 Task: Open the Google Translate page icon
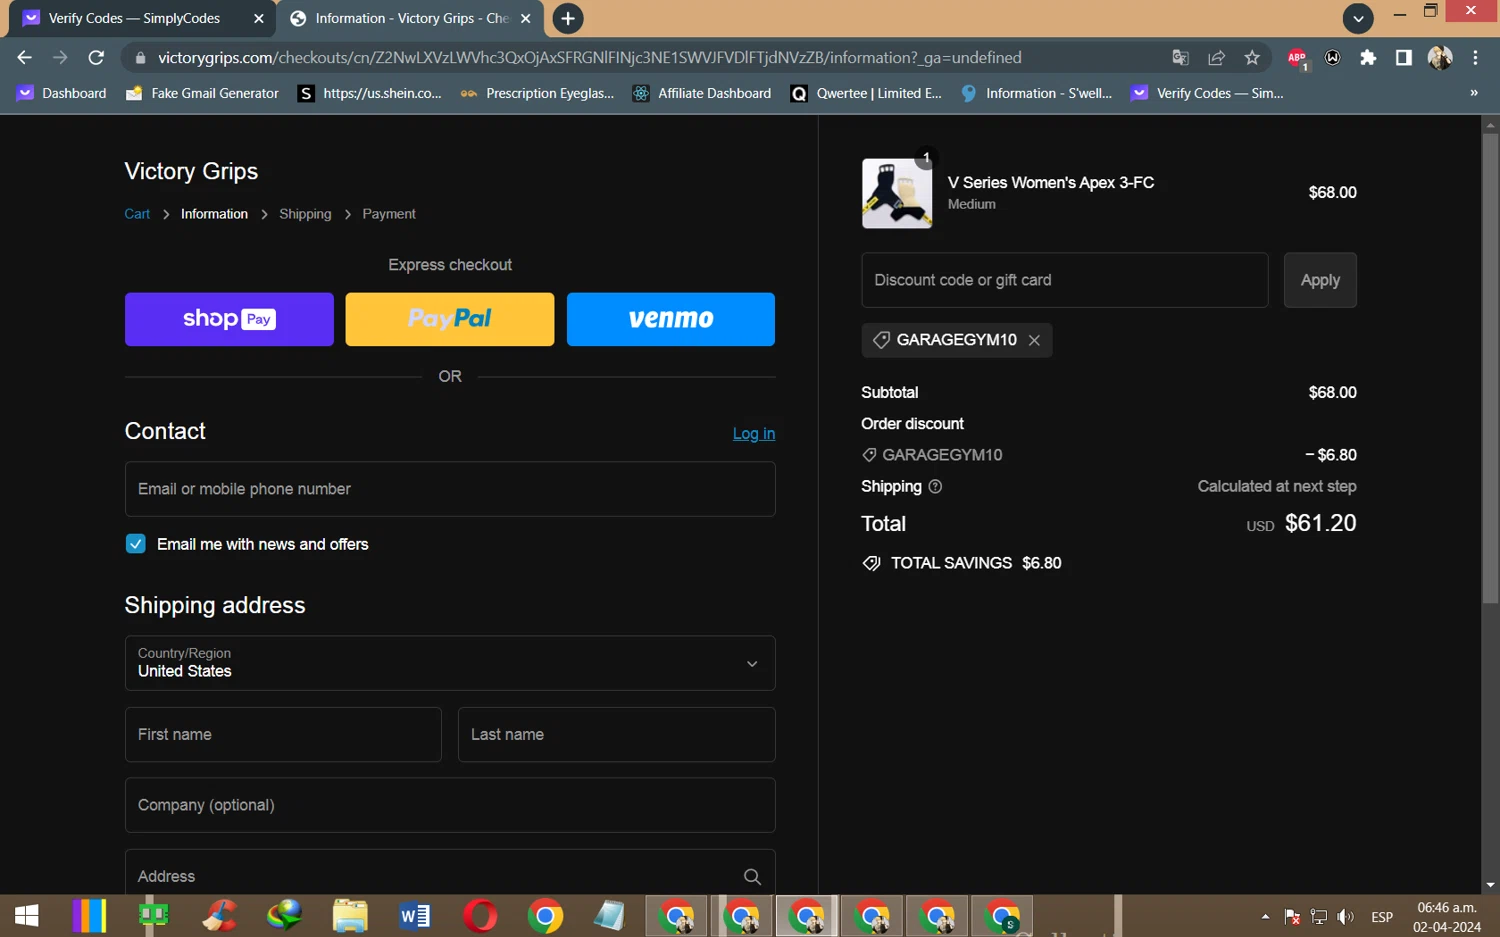1180,58
